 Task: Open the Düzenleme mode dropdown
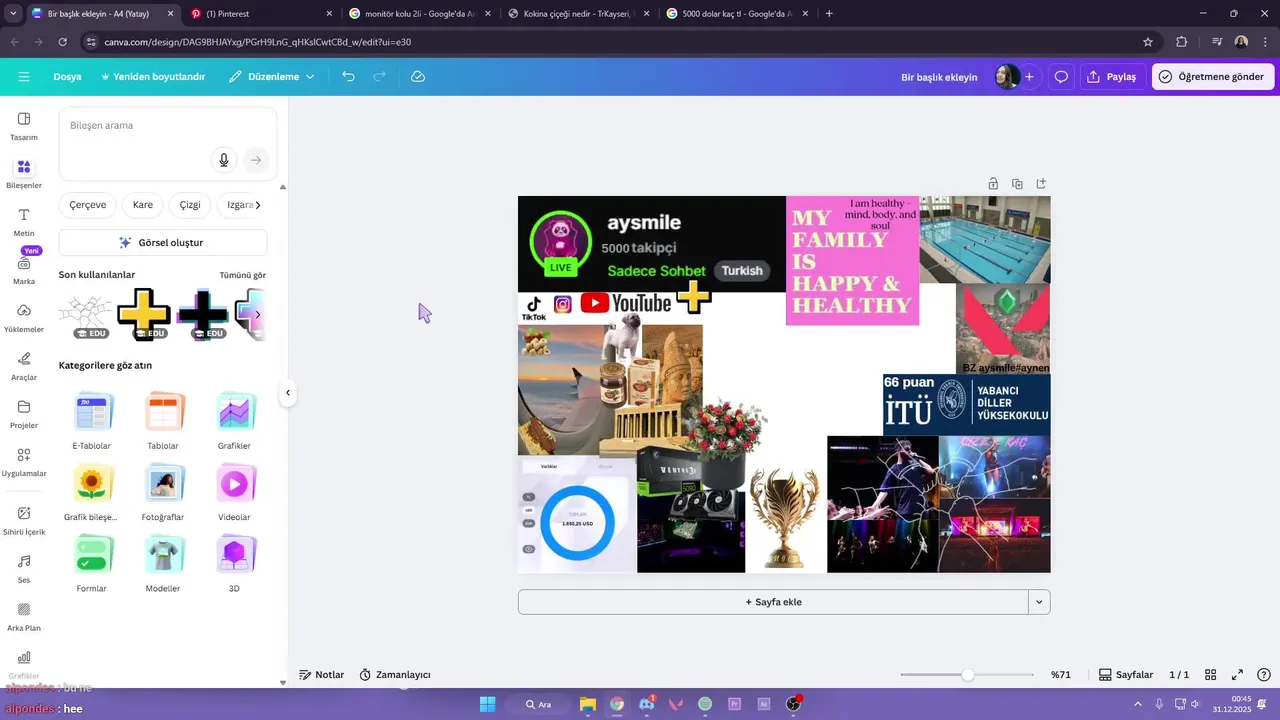pos(271,77)
